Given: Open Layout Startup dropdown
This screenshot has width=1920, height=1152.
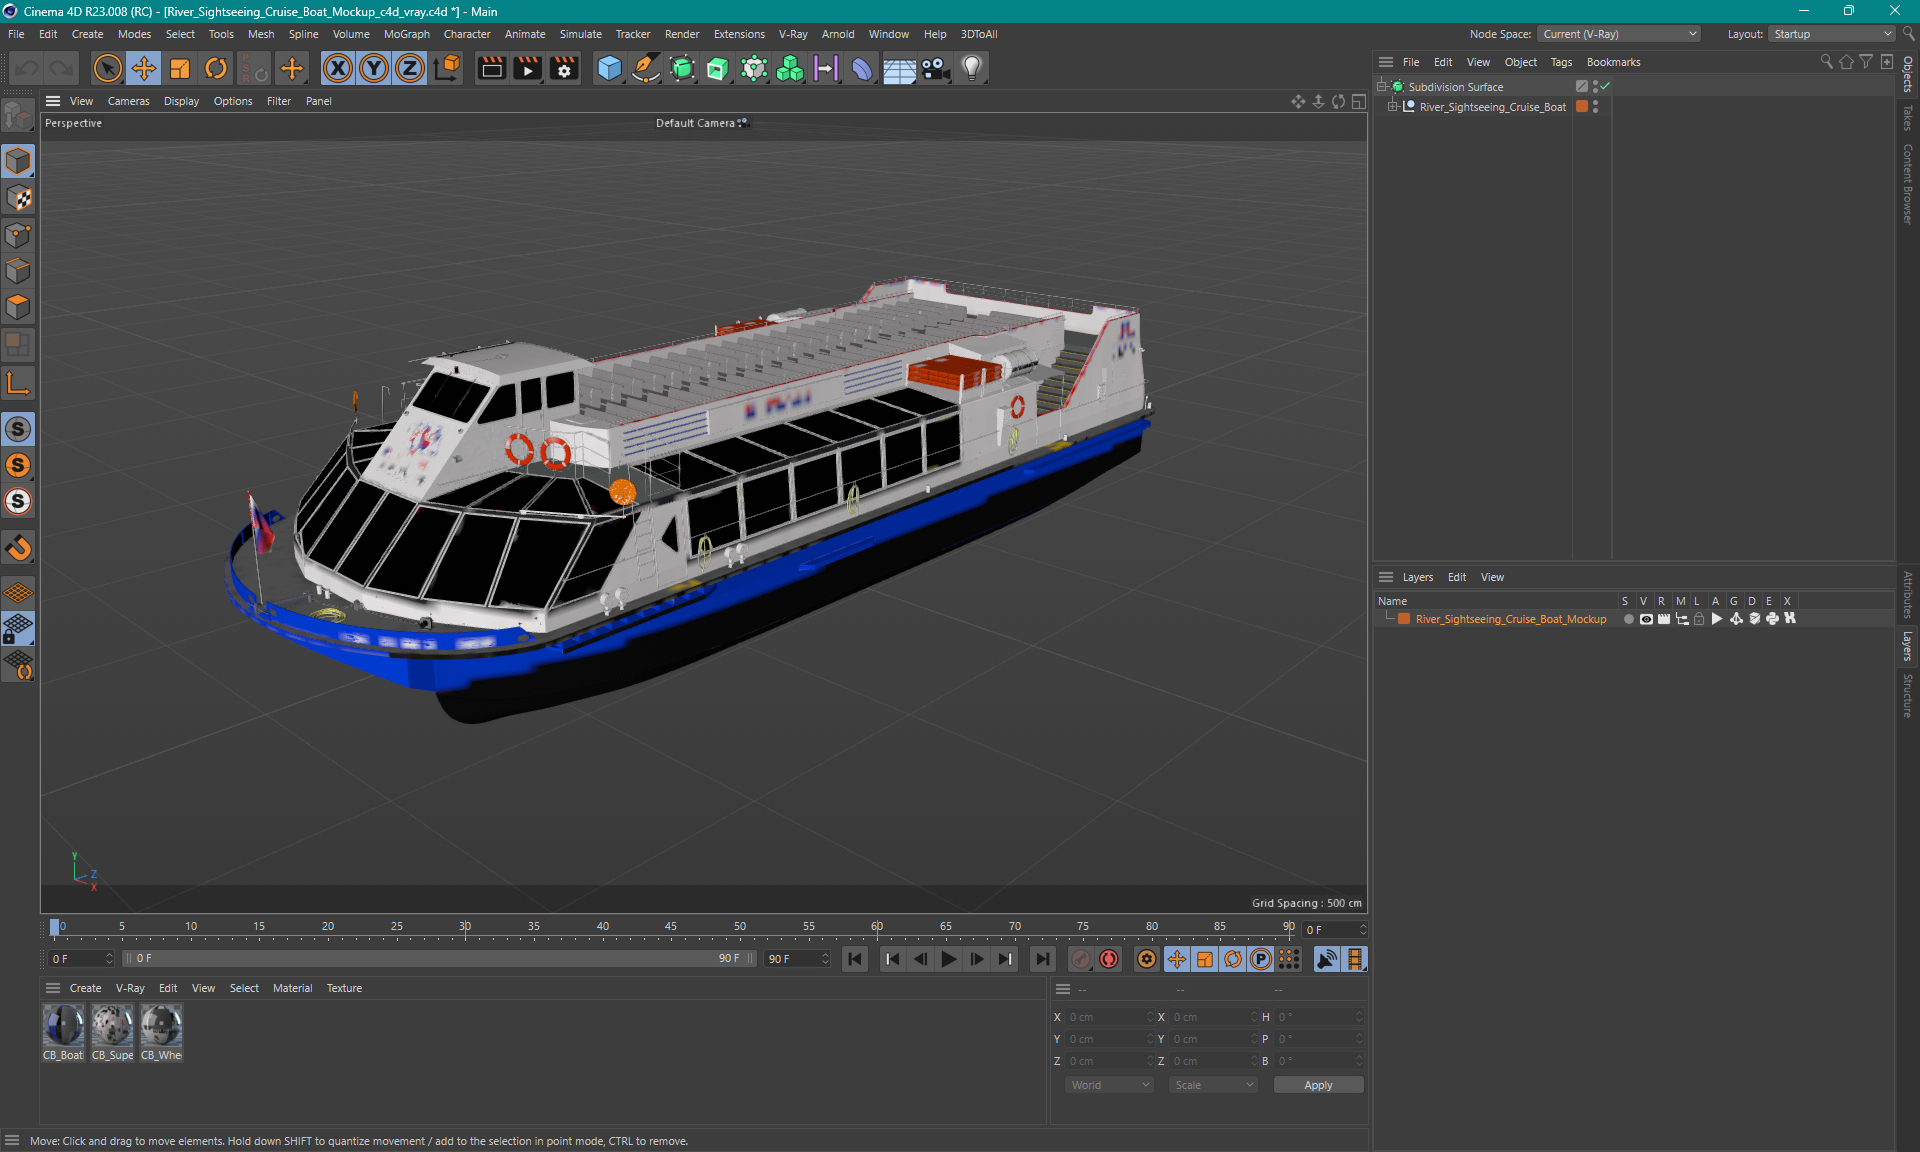Looking at the screenshot, I should (1832, 34).
